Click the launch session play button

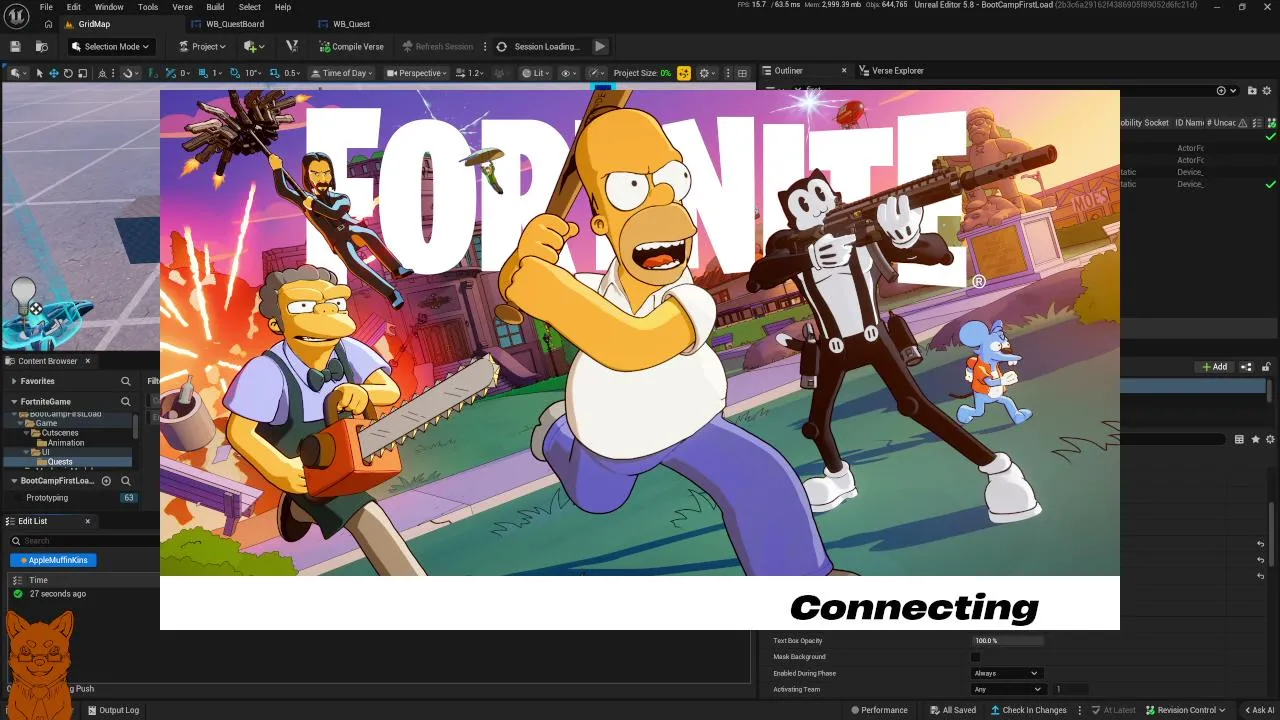600,46
